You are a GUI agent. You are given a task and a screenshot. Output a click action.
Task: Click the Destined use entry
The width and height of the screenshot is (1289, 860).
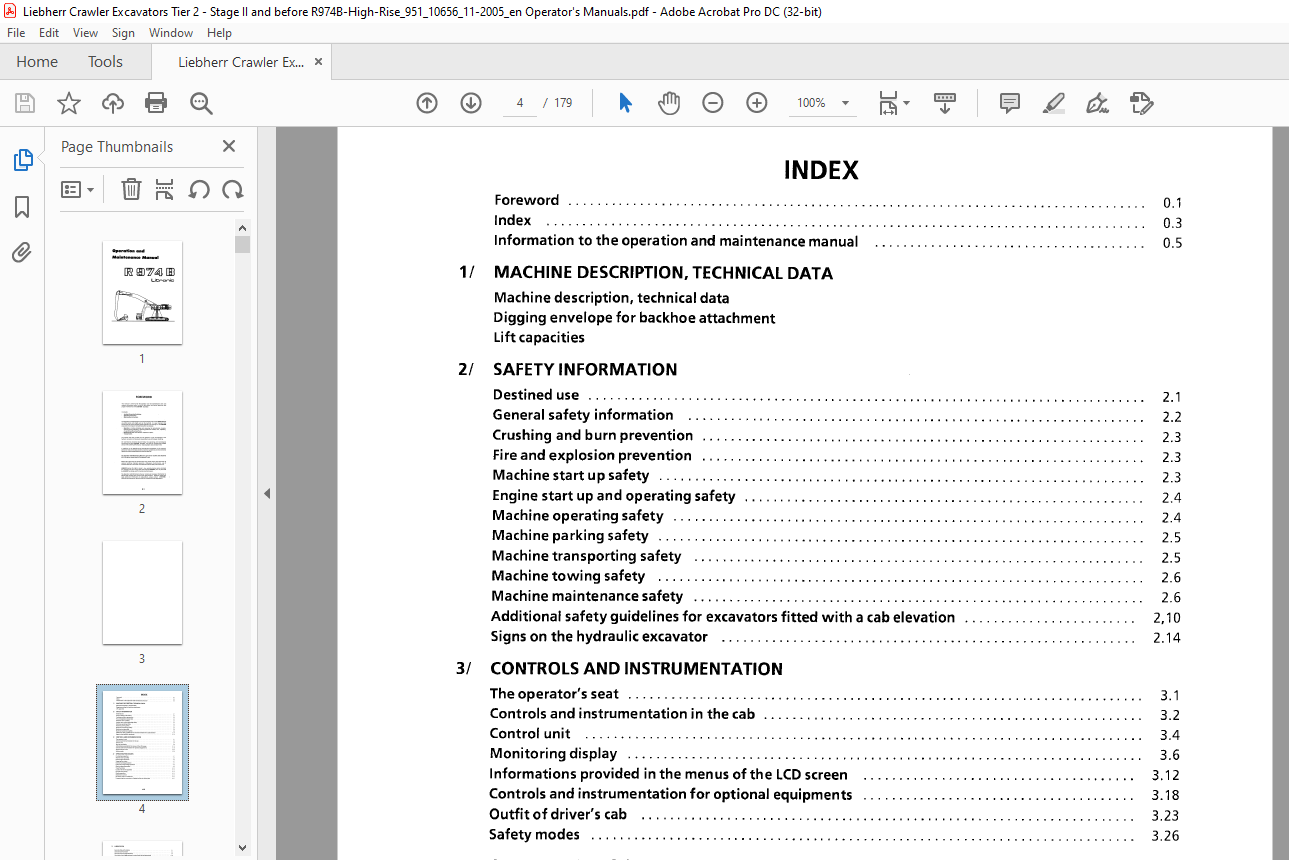point(536,395)
